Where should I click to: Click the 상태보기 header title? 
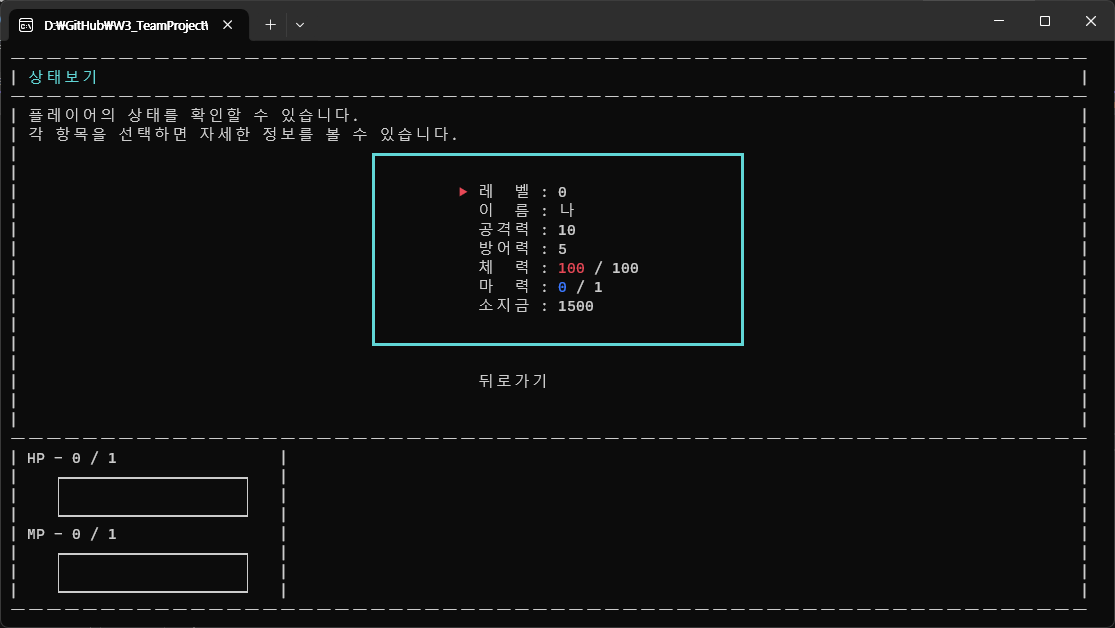[x=63, y=77]
